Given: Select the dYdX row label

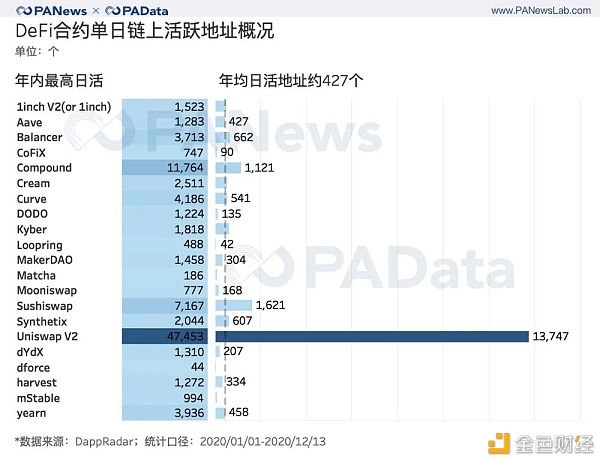Looking at the screenshot, I should pyautogui.click(x=30, y=352).
